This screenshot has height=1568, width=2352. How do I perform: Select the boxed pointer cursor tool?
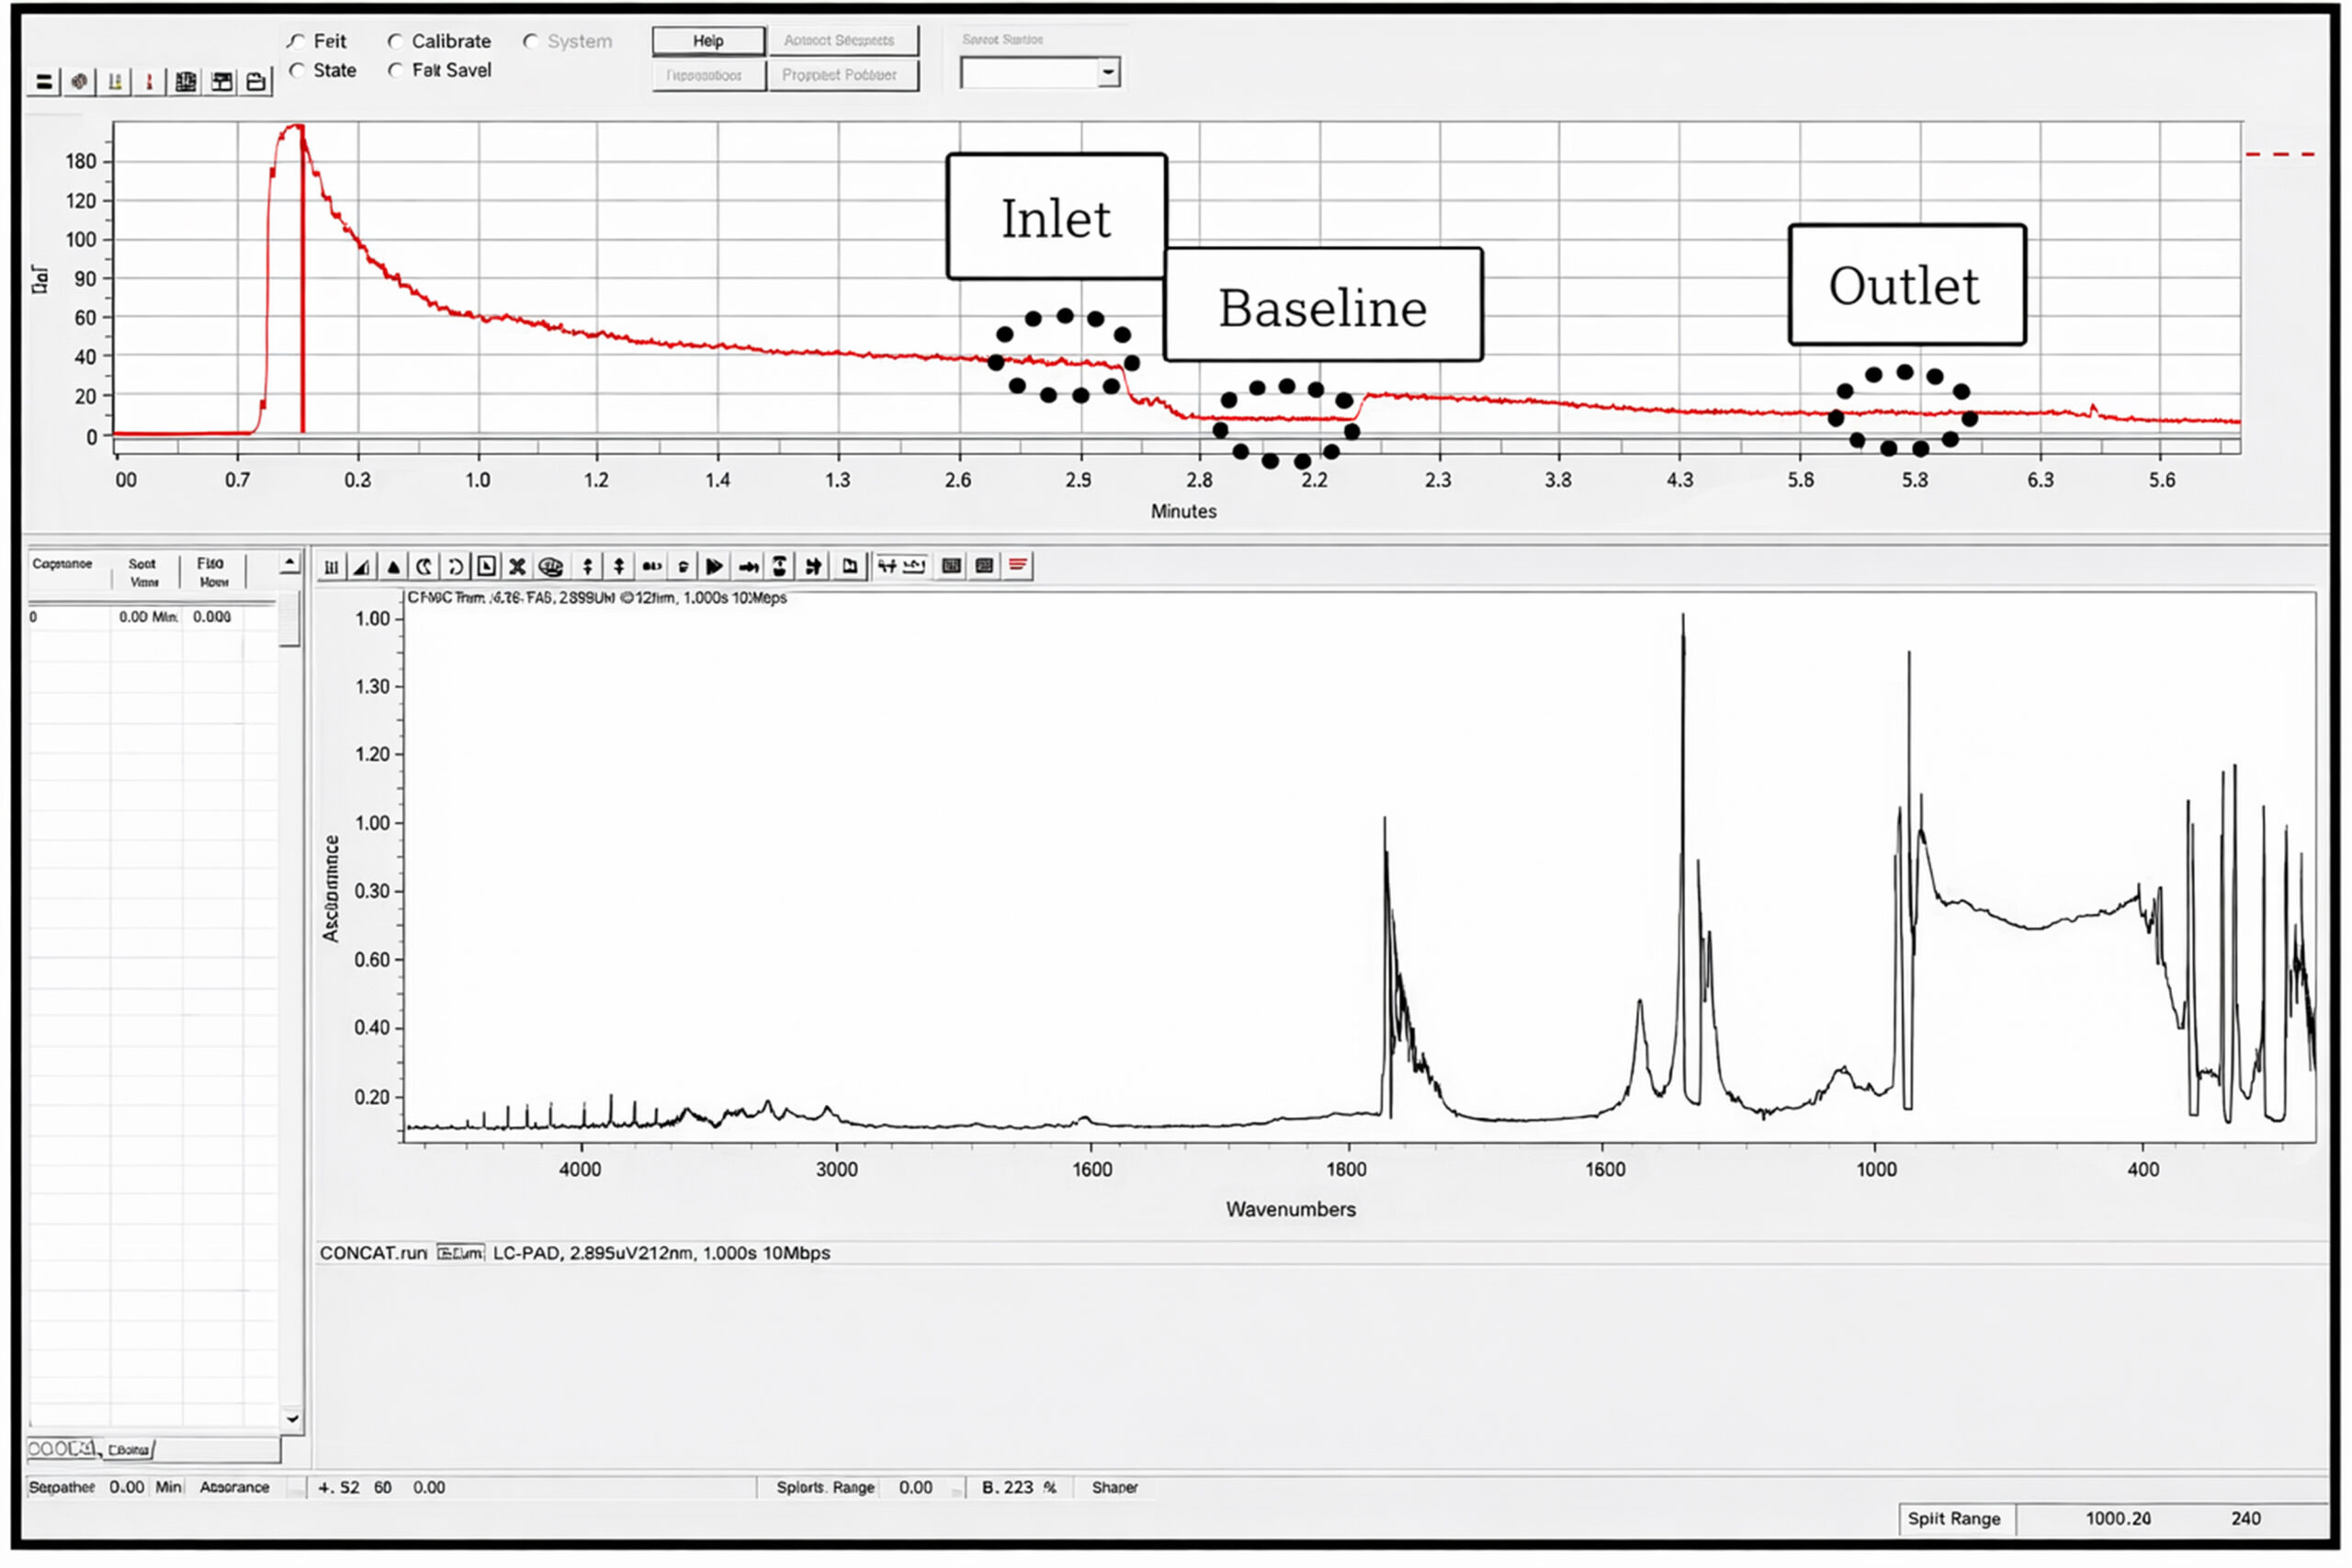click(x=486, y=567)
